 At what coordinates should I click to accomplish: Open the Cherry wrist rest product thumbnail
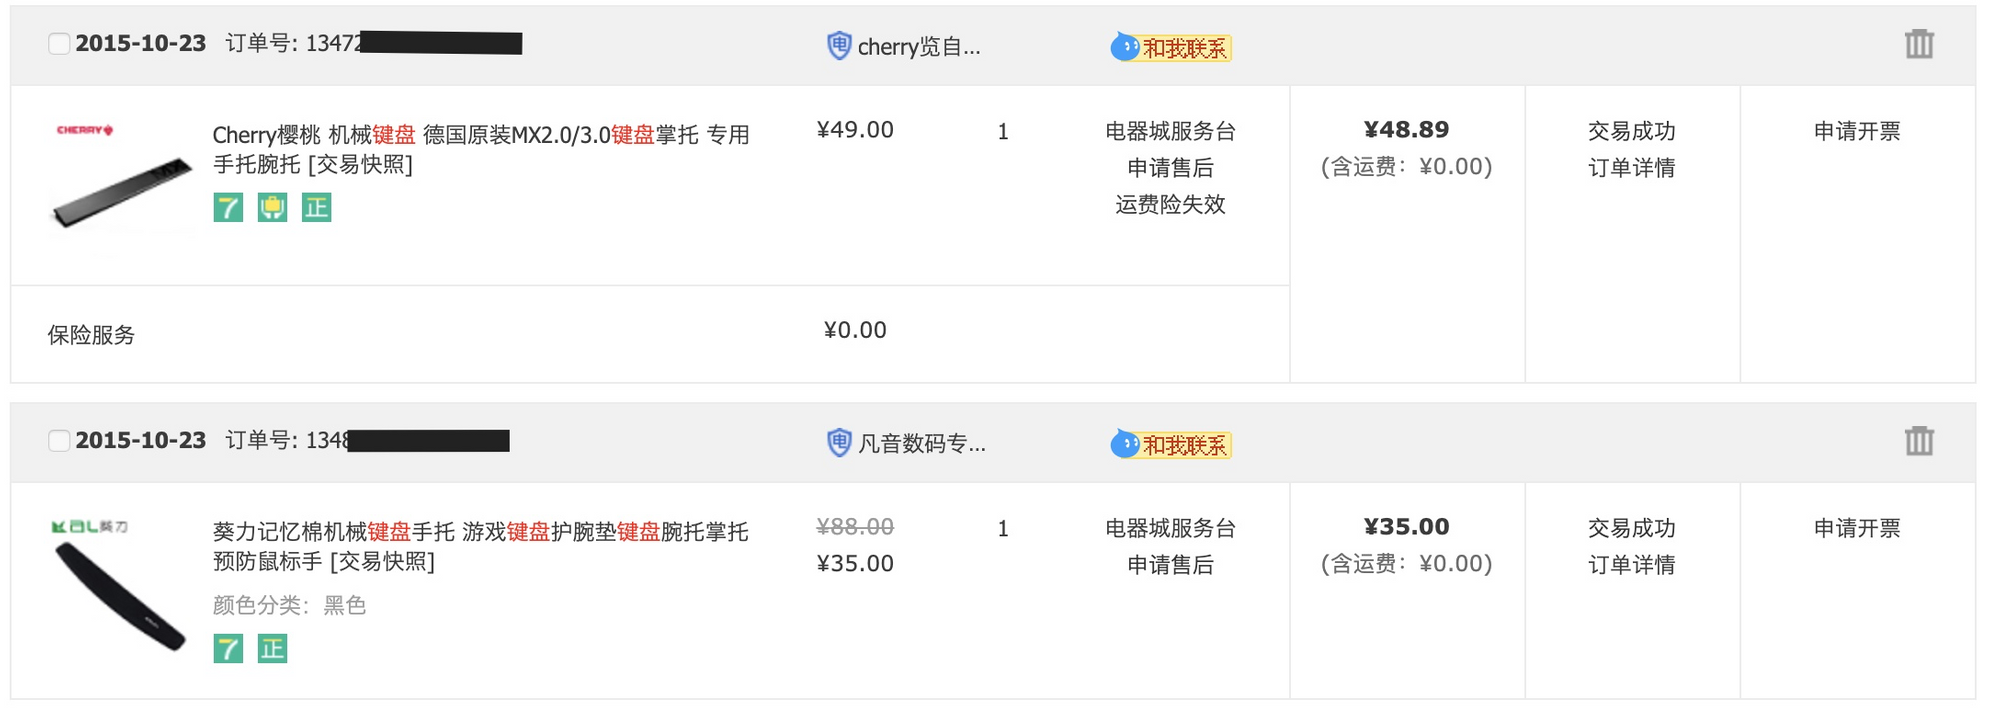point(121,180)
